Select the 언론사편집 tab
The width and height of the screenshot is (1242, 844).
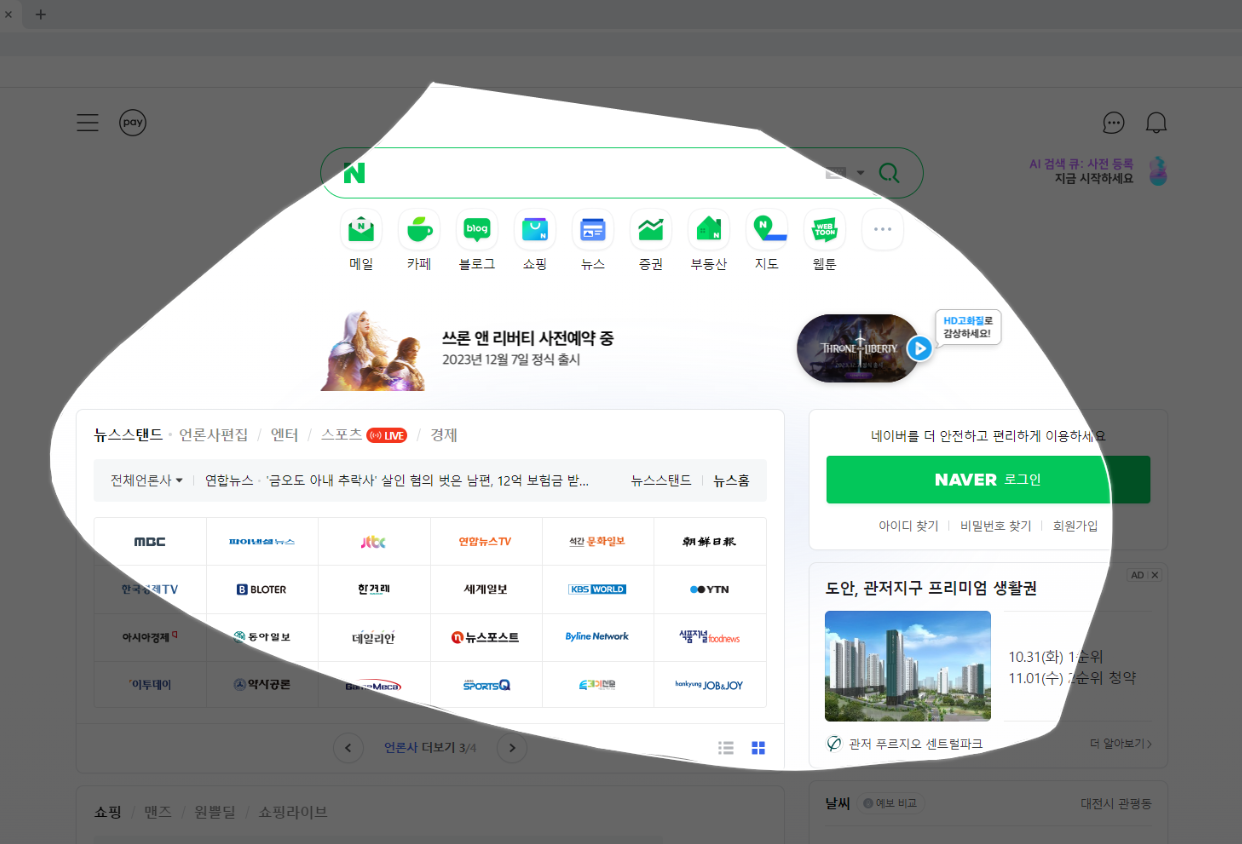[213, 435]
